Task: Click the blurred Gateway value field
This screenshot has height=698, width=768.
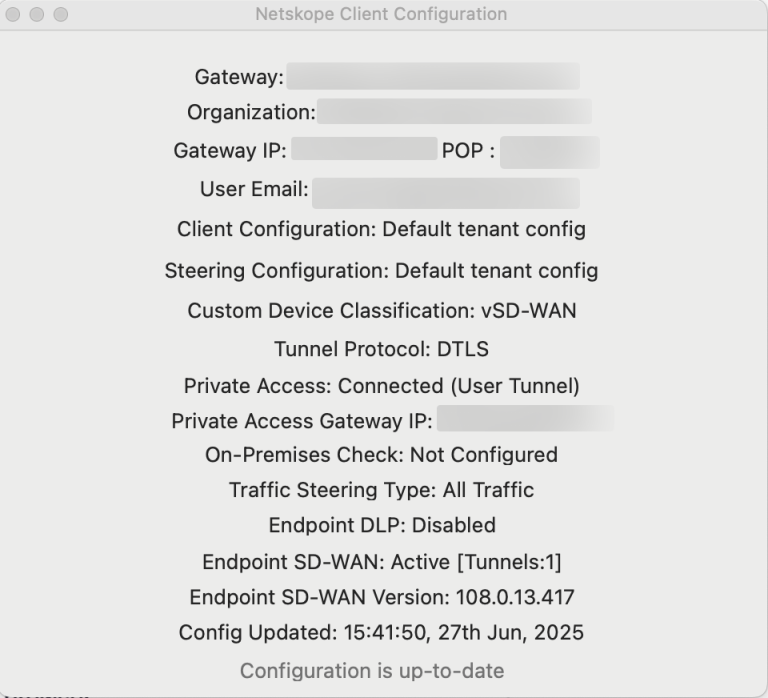Action: click(x=433, y=77)
